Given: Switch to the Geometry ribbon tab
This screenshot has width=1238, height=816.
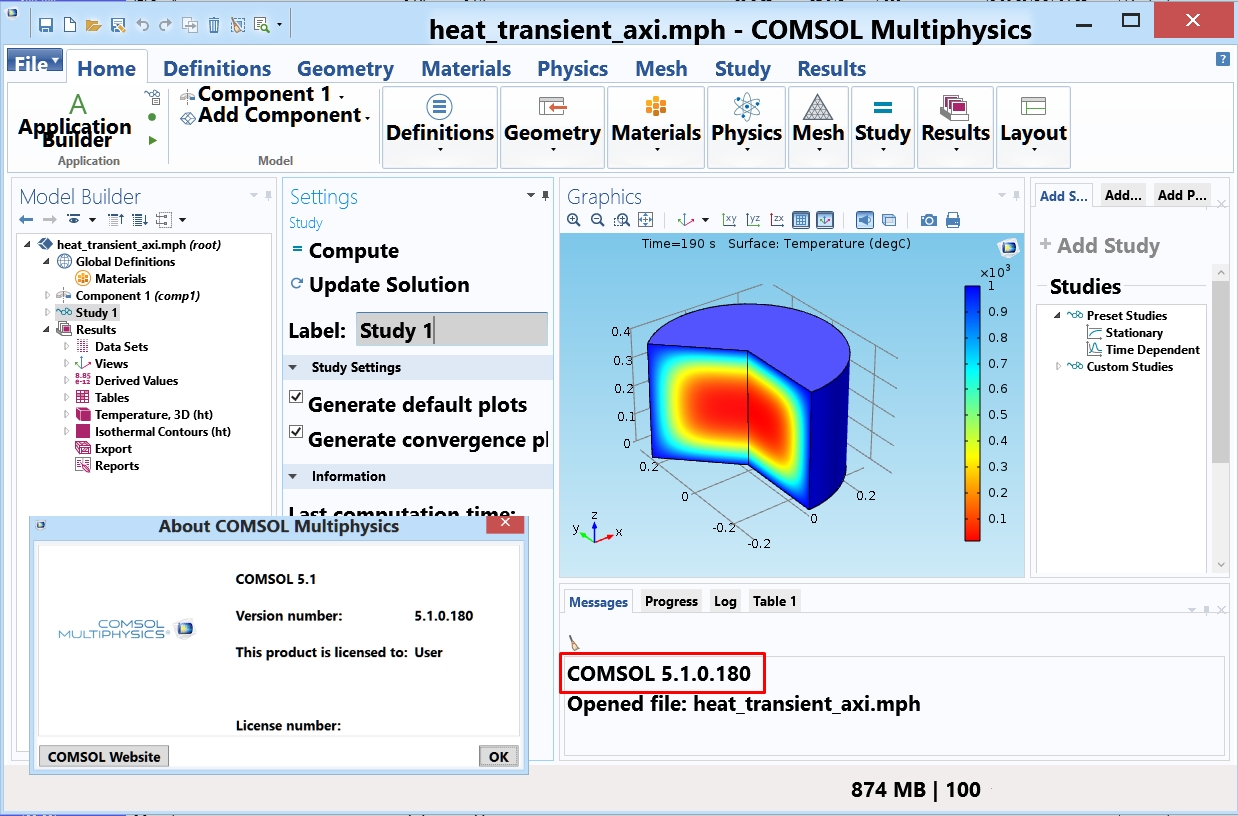Looking at the screenshot, I should point(345,69).
